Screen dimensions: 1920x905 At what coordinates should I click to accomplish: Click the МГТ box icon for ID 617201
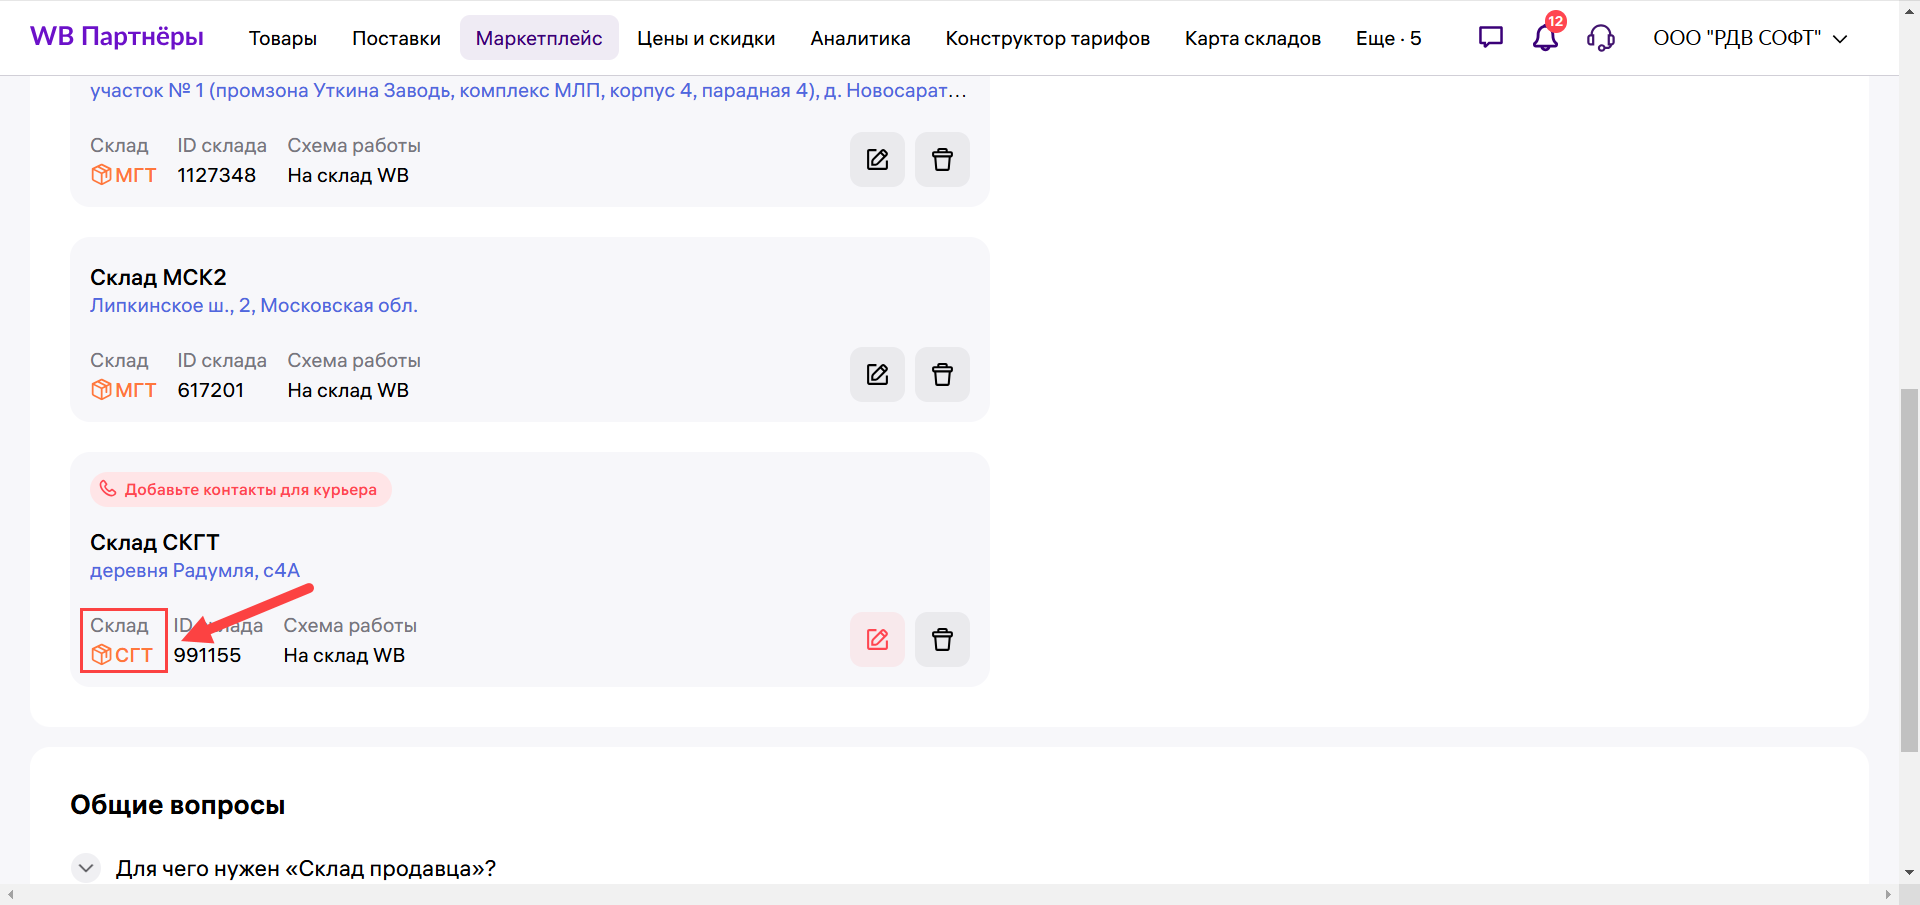[101, 390]
